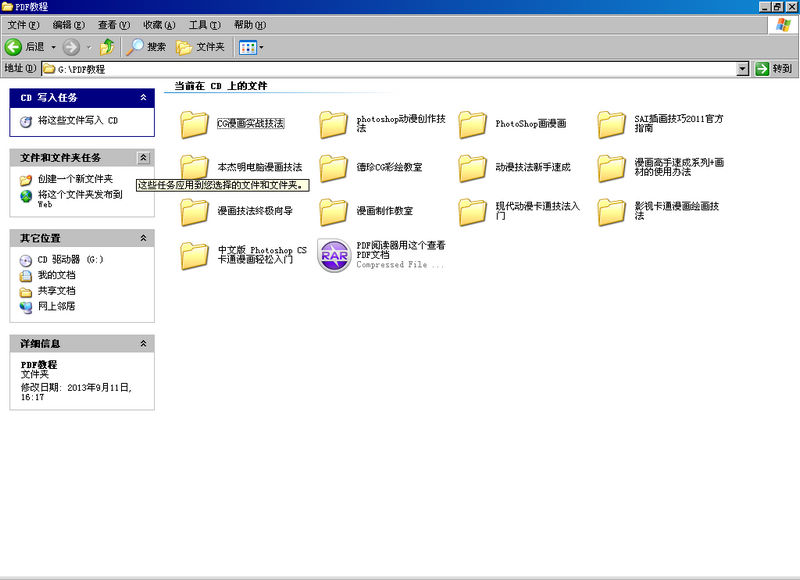800x580 pixels.
Task: Open the 帮助 menu
Action: pyautogui.click(x=250, y=25)
